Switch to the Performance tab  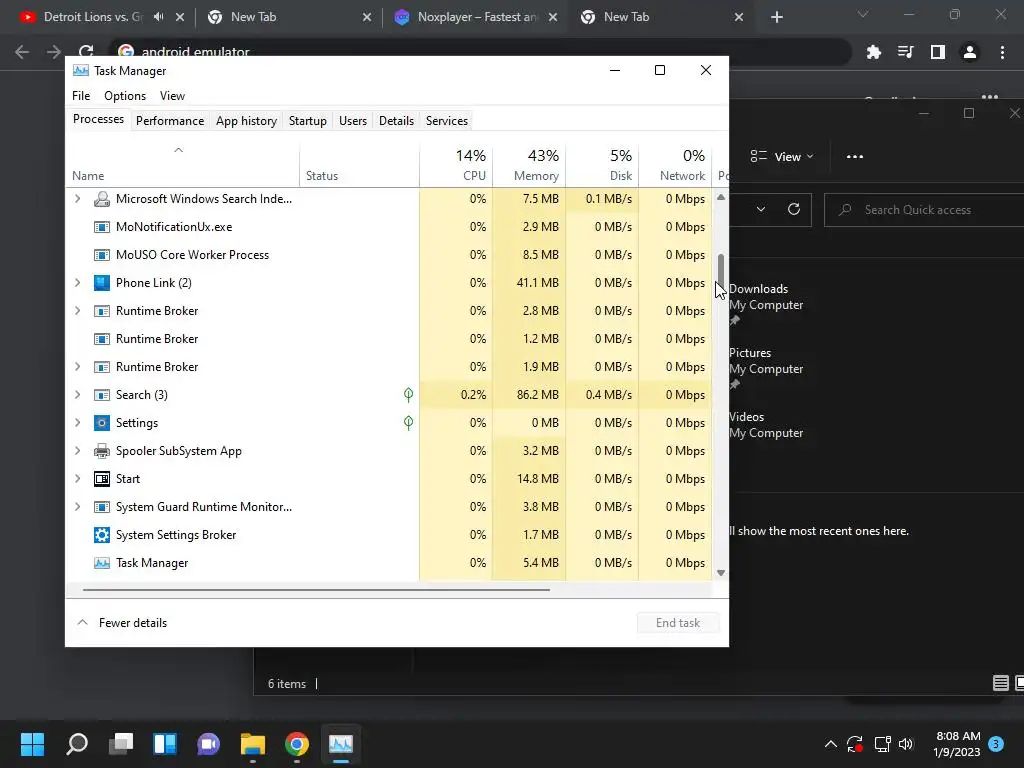coord(170,121)
